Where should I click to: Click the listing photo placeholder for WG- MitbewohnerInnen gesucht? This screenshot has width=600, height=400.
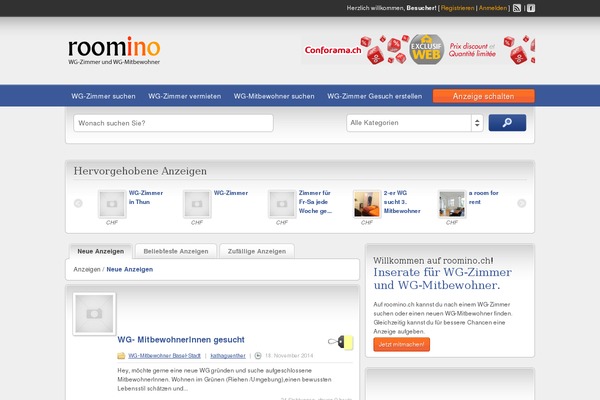point(95,314)
